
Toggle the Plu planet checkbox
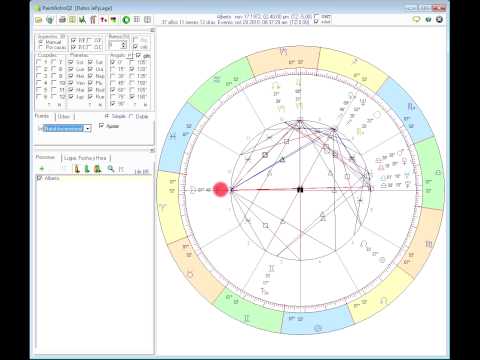[x=90, y=83]
